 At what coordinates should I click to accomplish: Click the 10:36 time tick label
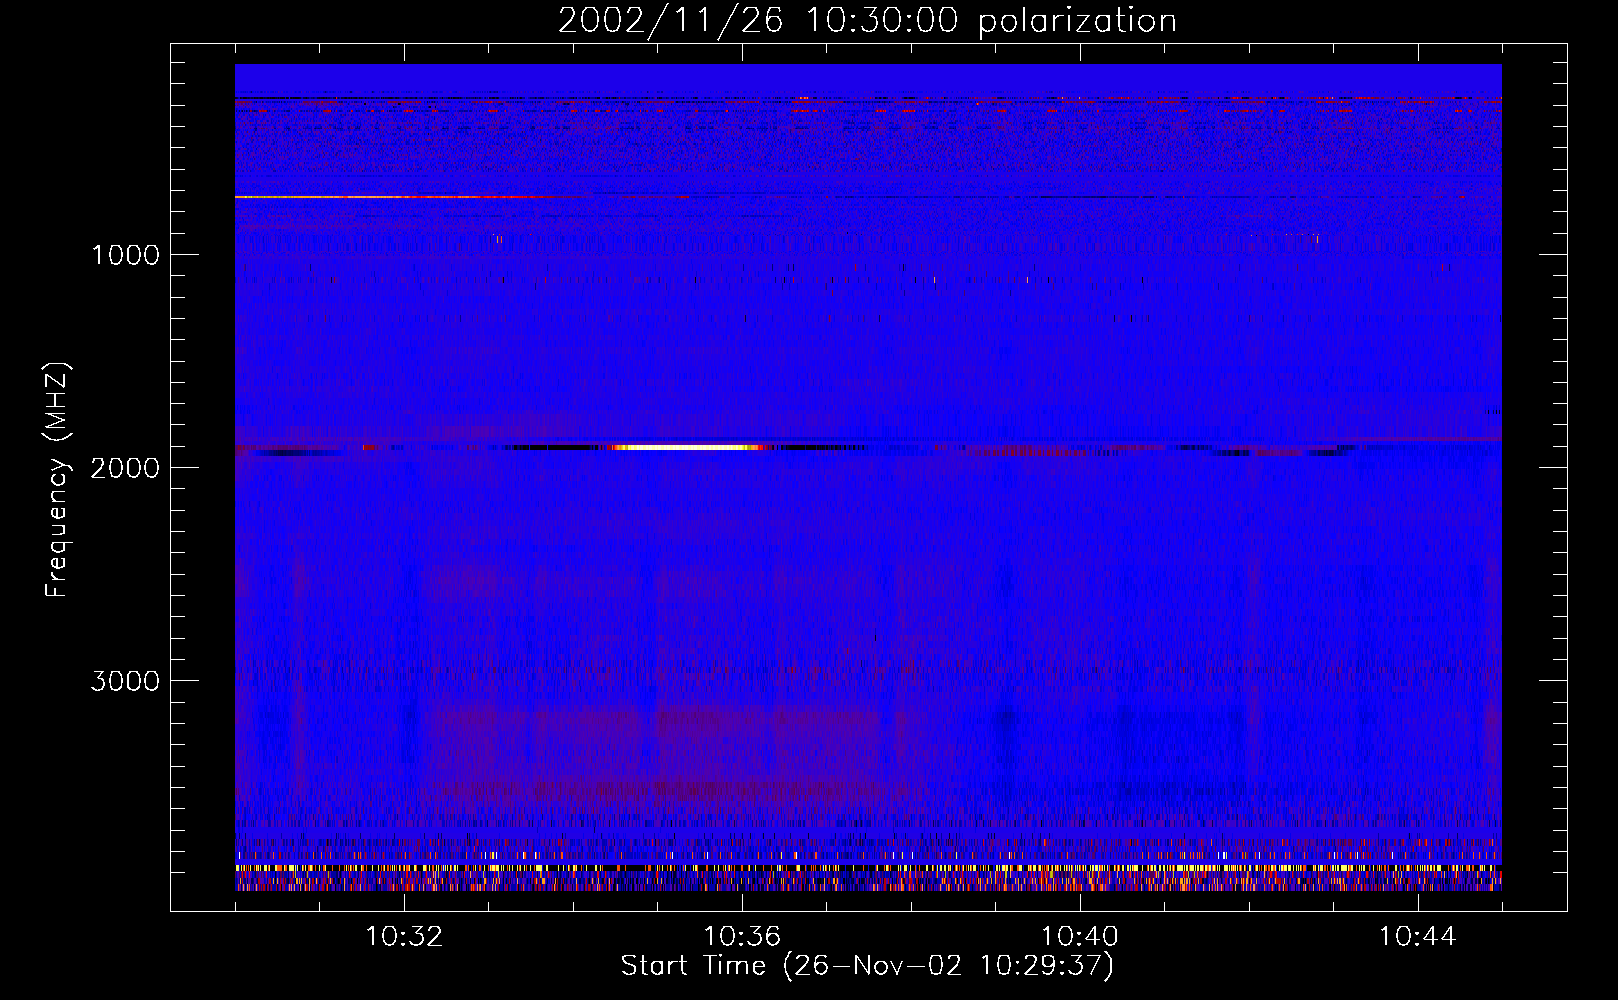click(742, 937)
